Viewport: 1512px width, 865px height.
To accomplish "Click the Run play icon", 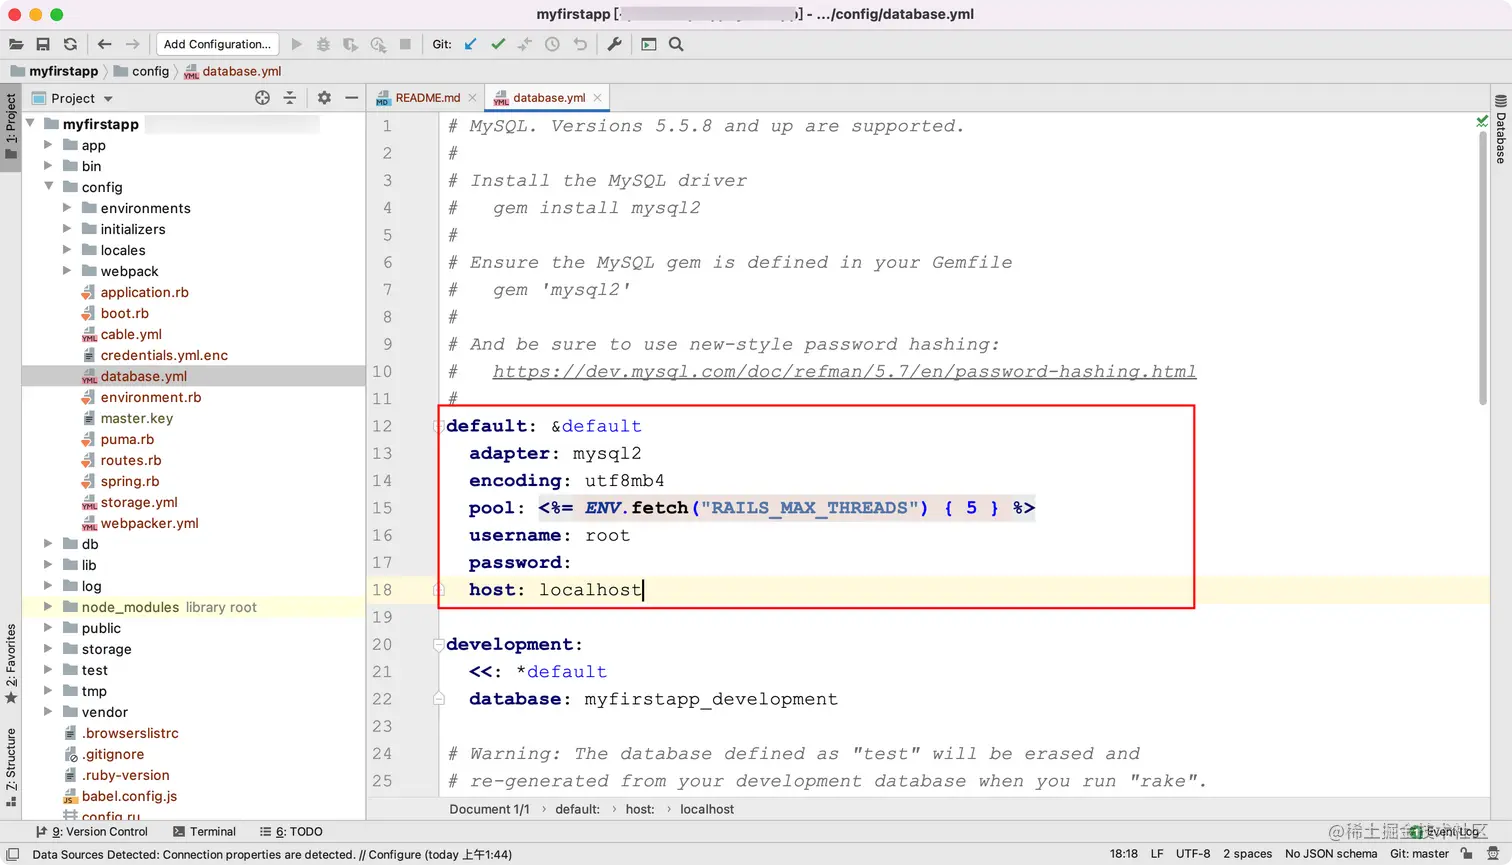I will pos(296,44).
